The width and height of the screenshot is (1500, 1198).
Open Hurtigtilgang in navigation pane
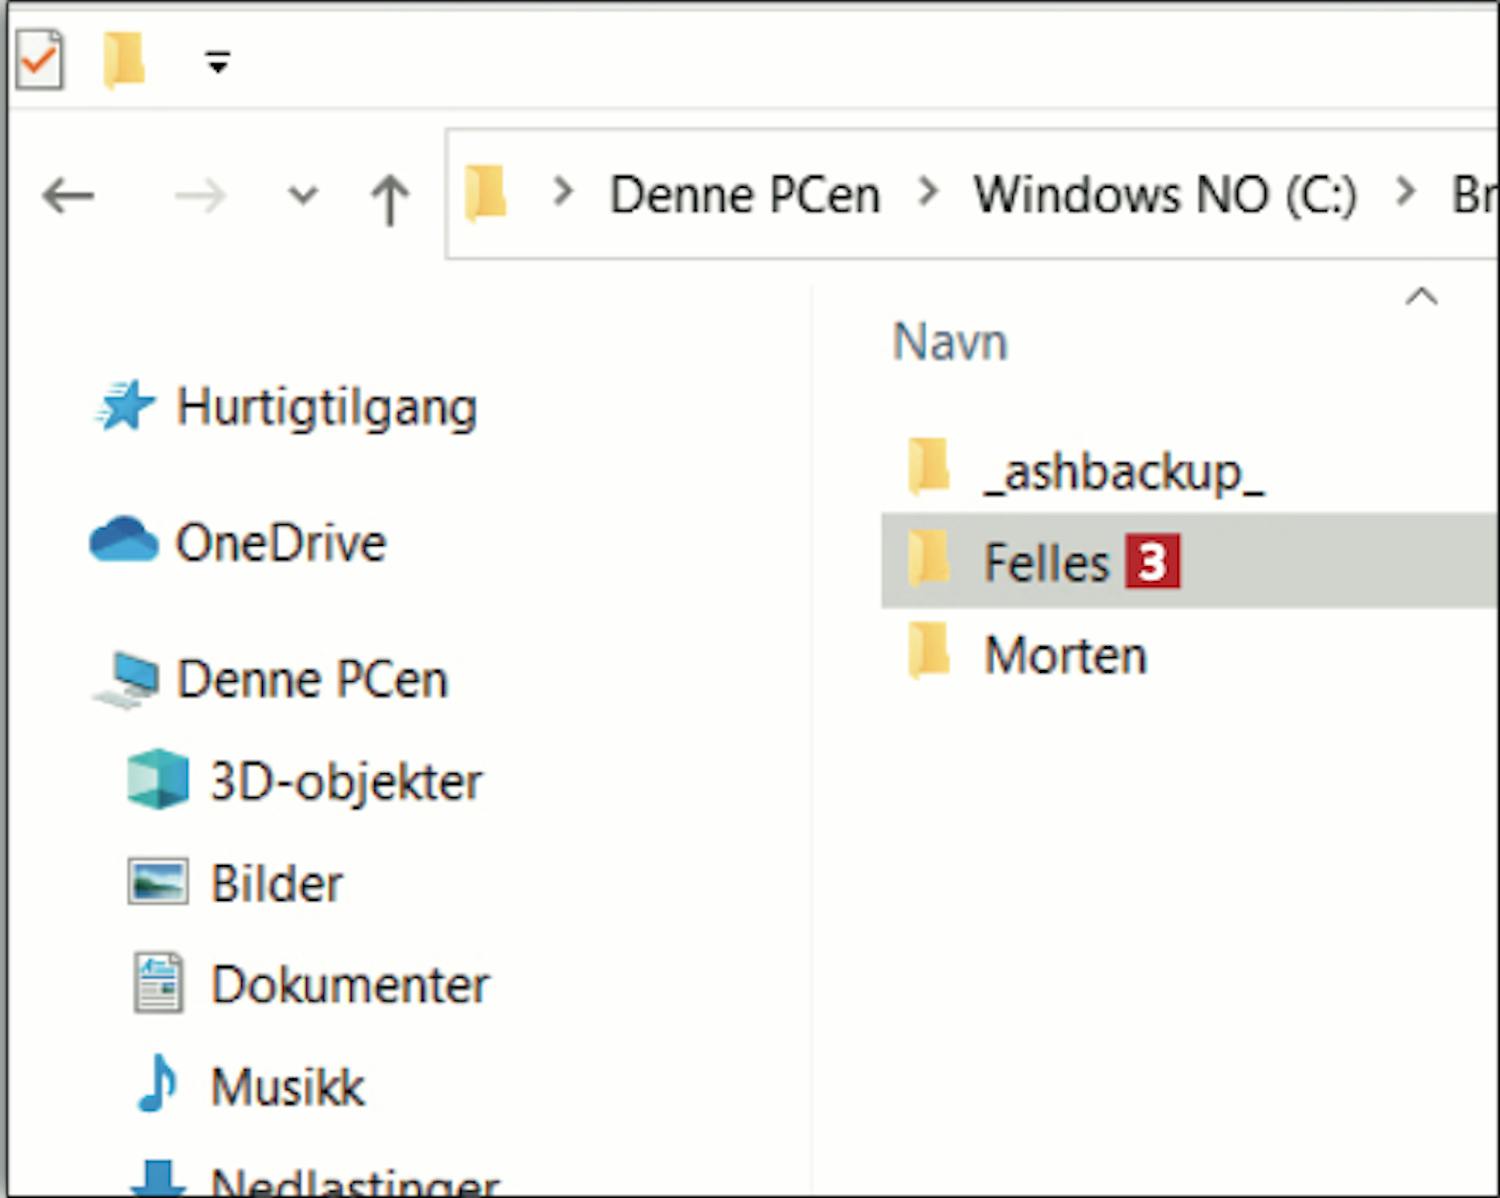[x=326, y=408]
